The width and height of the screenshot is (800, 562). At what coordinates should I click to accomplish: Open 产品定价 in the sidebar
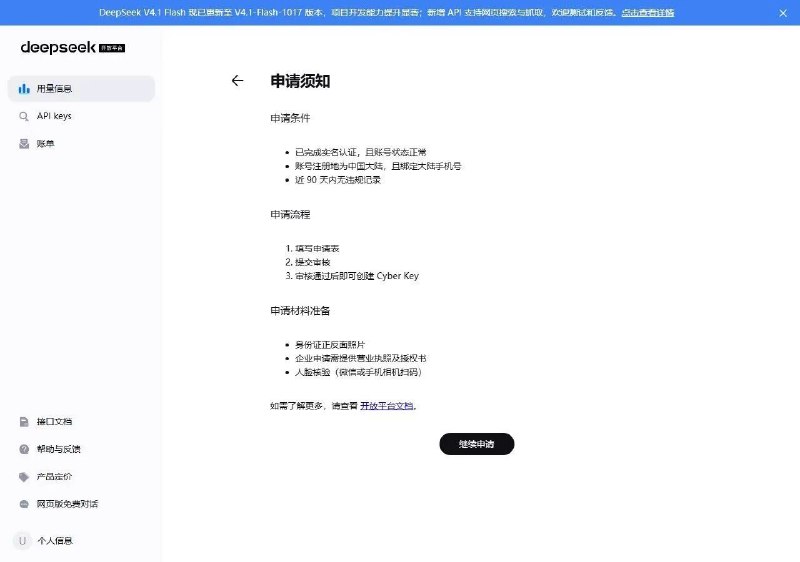pos(81,477)
